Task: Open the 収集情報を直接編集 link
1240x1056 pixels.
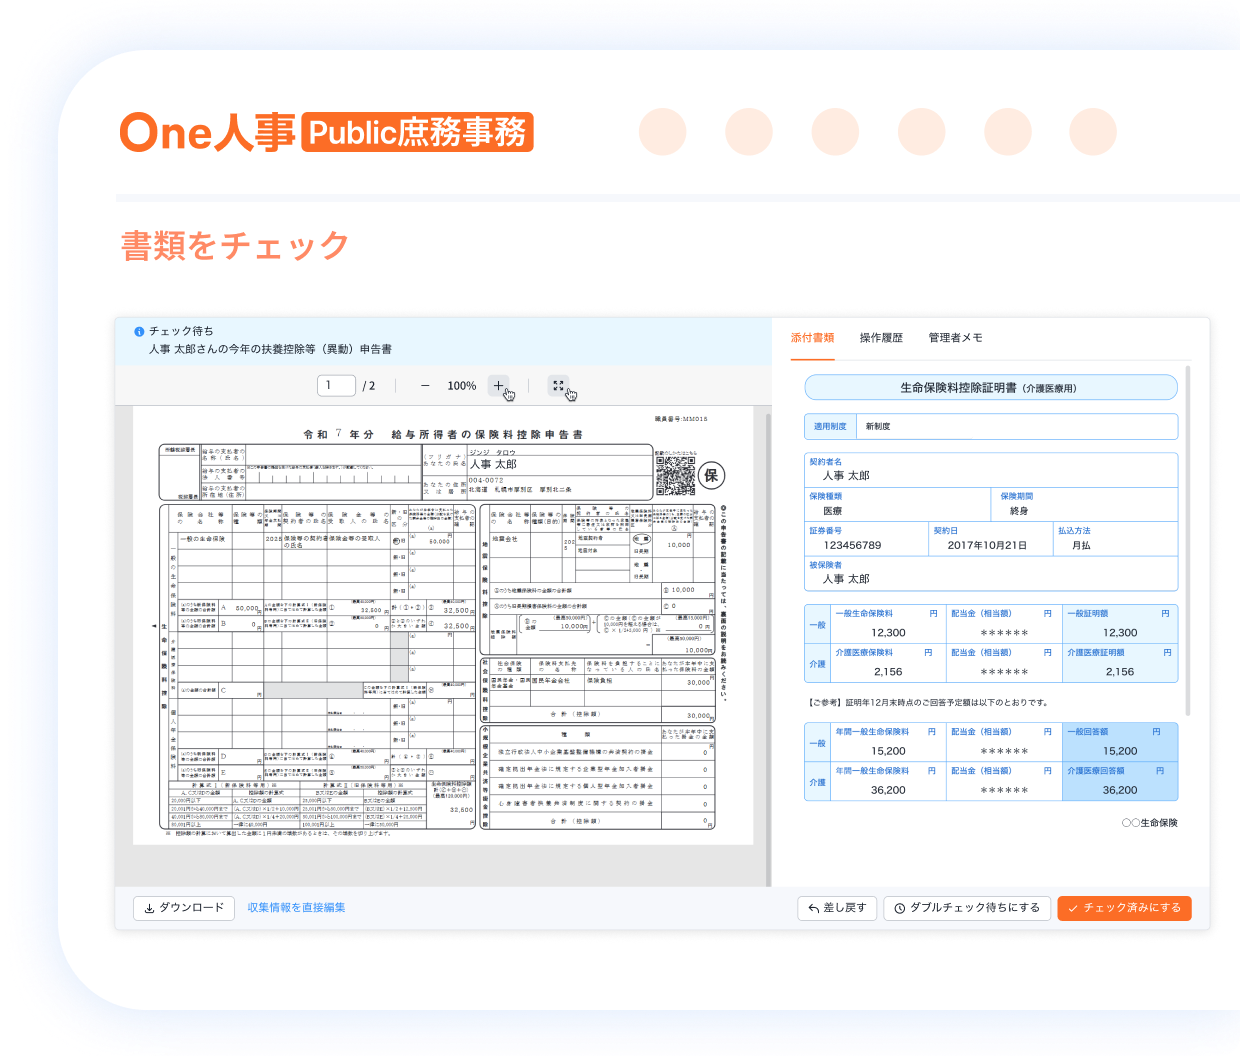Action: click(x=296, y=908)
